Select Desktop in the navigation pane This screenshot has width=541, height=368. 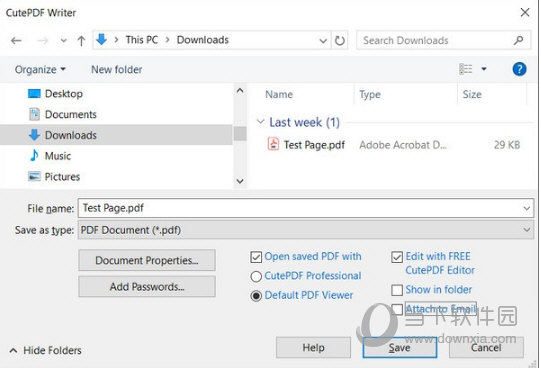pos(64,94)
